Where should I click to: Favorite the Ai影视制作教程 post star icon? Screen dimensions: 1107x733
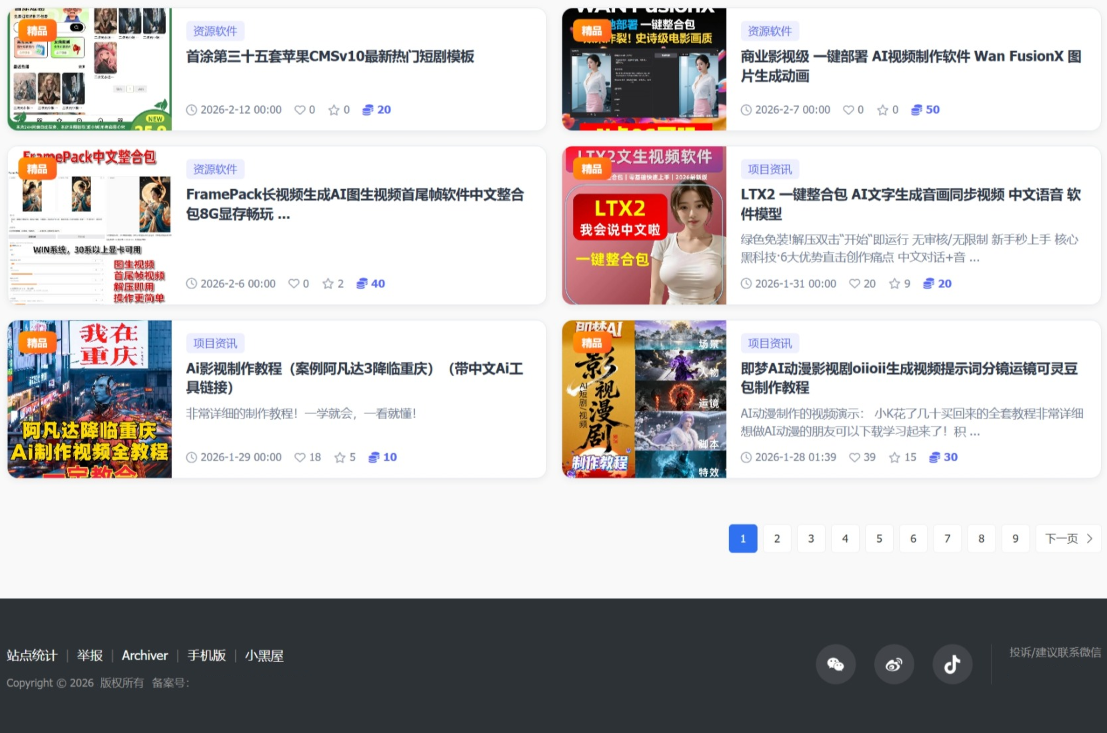[x=340, y=457]
